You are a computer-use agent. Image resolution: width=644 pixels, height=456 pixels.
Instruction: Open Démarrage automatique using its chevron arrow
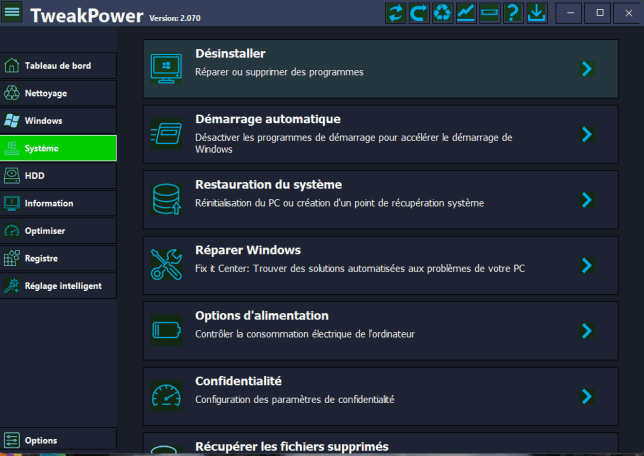coord(587,134)
